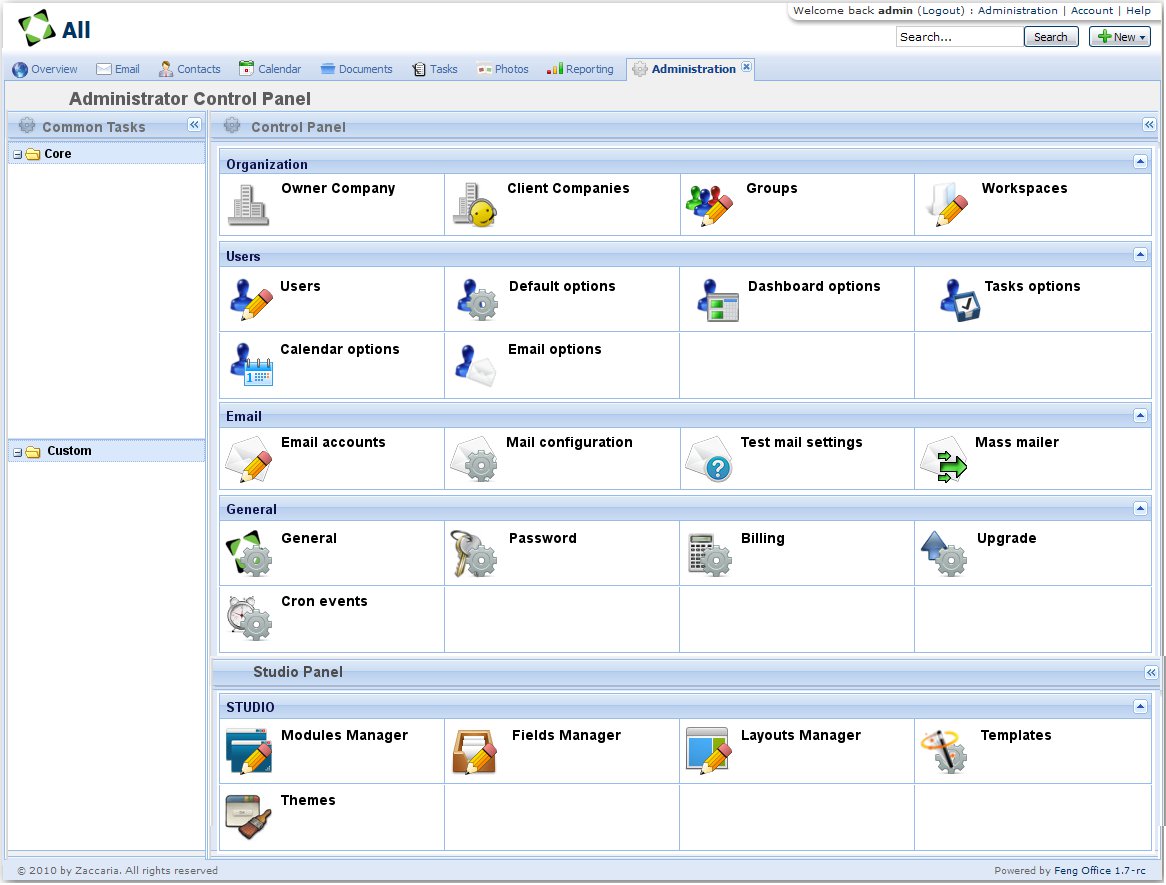Open the Billing calculator icon
The image size is (1166, 885).
point(709,554)
